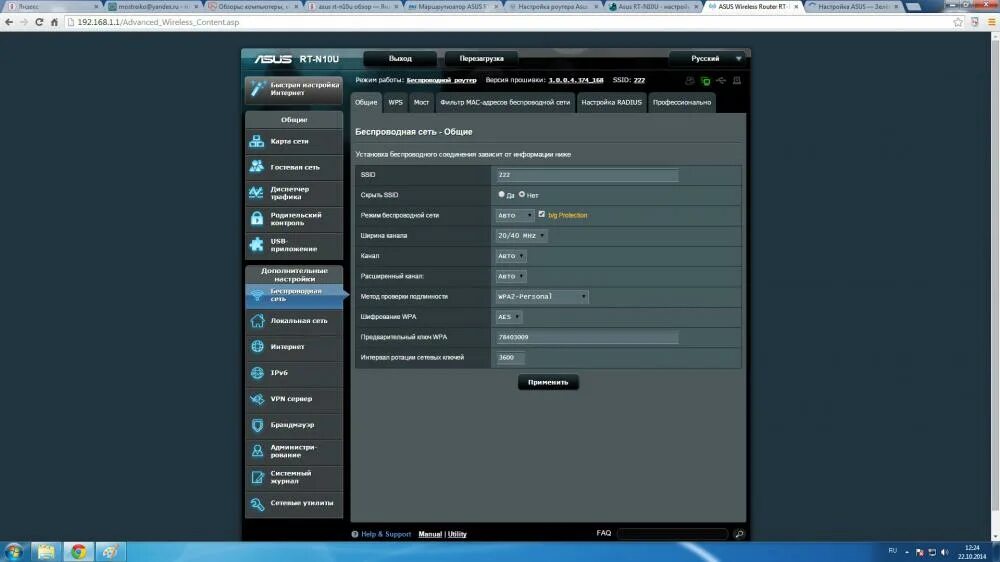Toggle b/g Protection checkbox
The image size is (1000, 562).
(x=541, y=214)
